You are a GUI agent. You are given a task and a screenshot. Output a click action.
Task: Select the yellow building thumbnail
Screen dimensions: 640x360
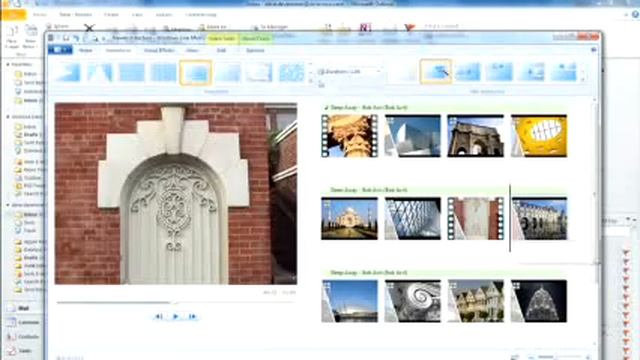tap(539, 136)
